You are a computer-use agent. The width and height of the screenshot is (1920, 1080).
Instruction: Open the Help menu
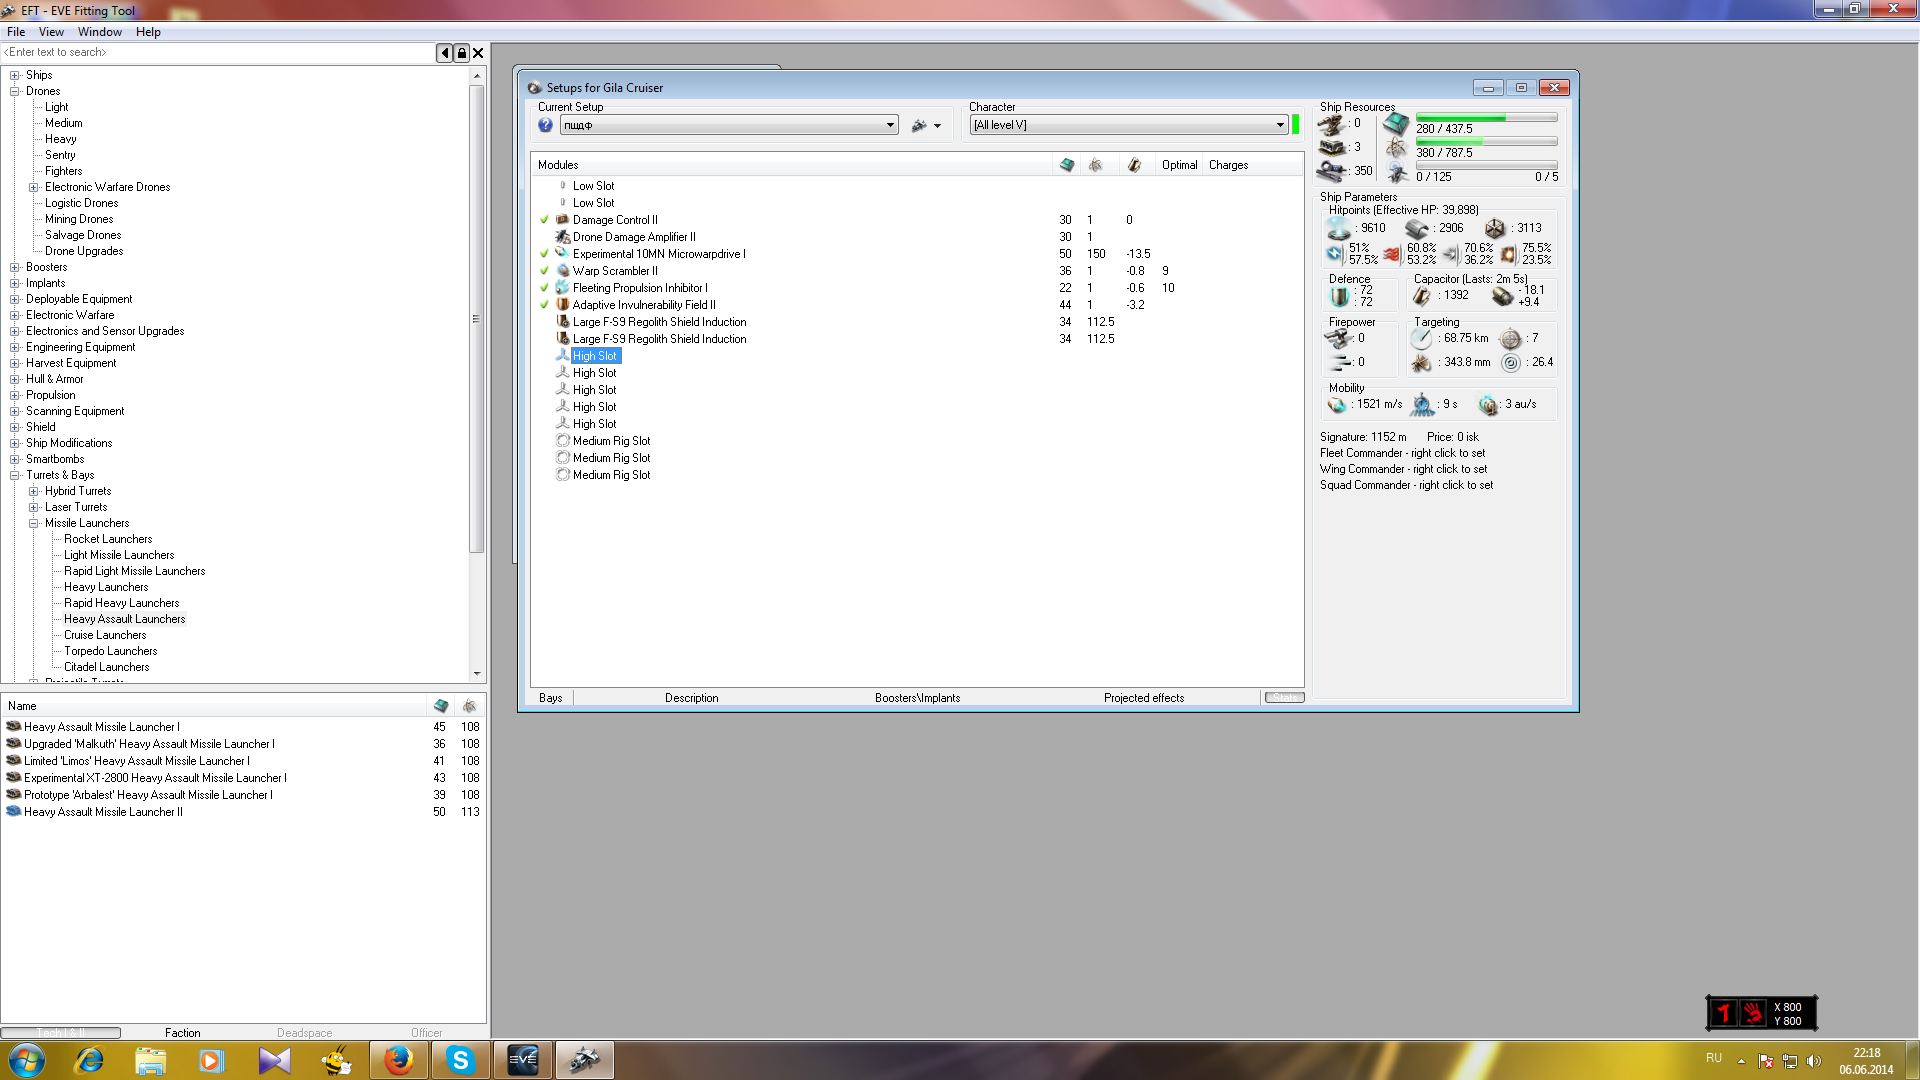[148, 32]
